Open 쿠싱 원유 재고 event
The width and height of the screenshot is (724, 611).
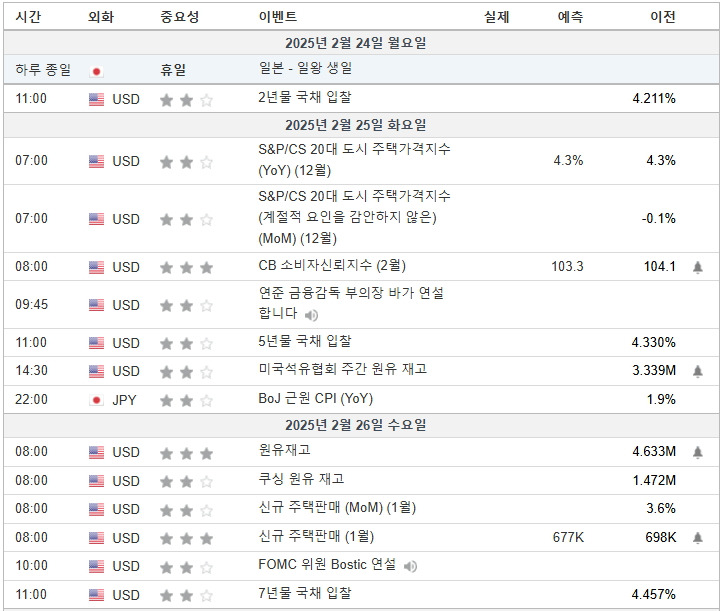point(301,479)
